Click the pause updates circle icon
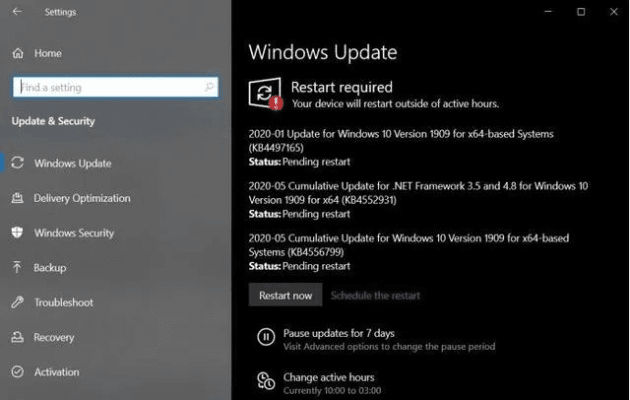 click(265, 337)
